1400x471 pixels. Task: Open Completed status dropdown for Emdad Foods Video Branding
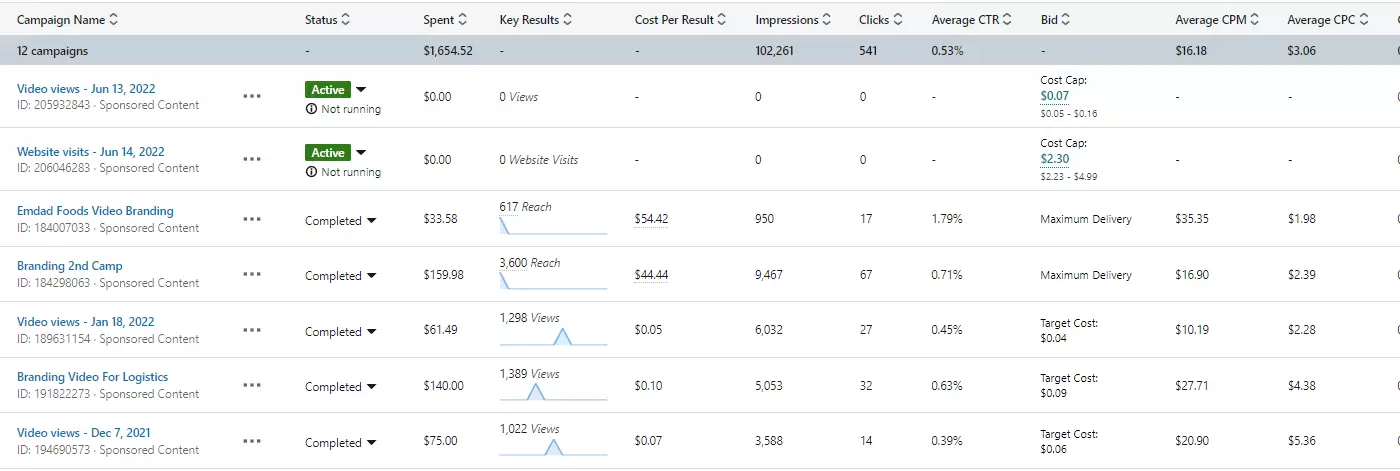click(371, 221)
